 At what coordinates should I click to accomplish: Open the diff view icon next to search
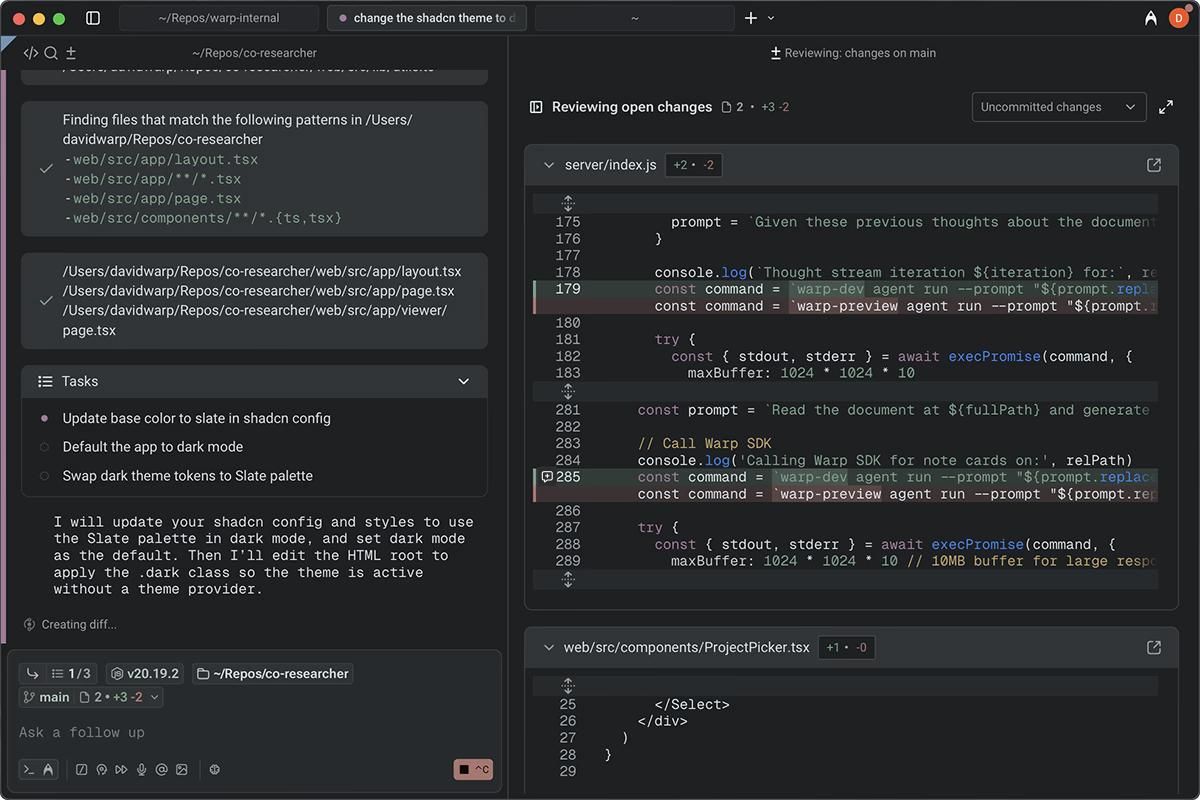(x=70, y=53)
